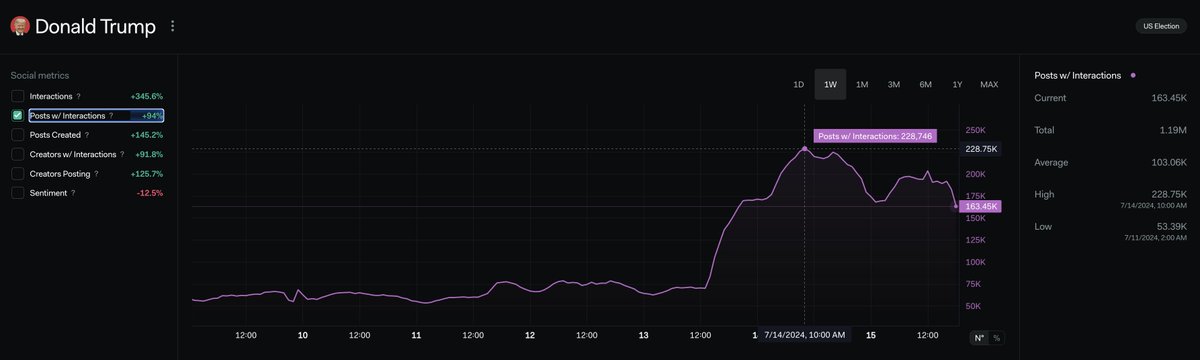Screen dimensions: 1200x360
Task: Click the 7/11/2024, 2:00 AM low timestamp
Action: click(1156, 238)
